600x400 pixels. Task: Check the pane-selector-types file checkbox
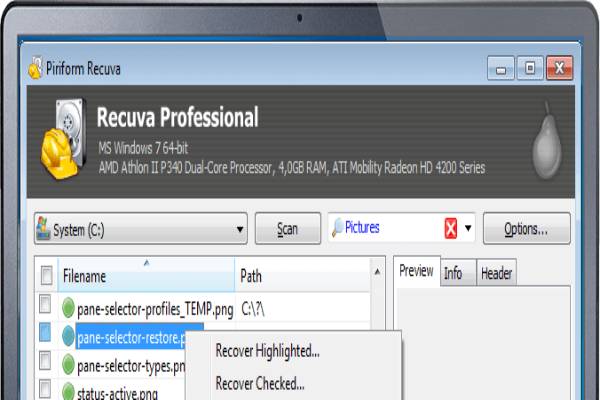click(45, 361)
